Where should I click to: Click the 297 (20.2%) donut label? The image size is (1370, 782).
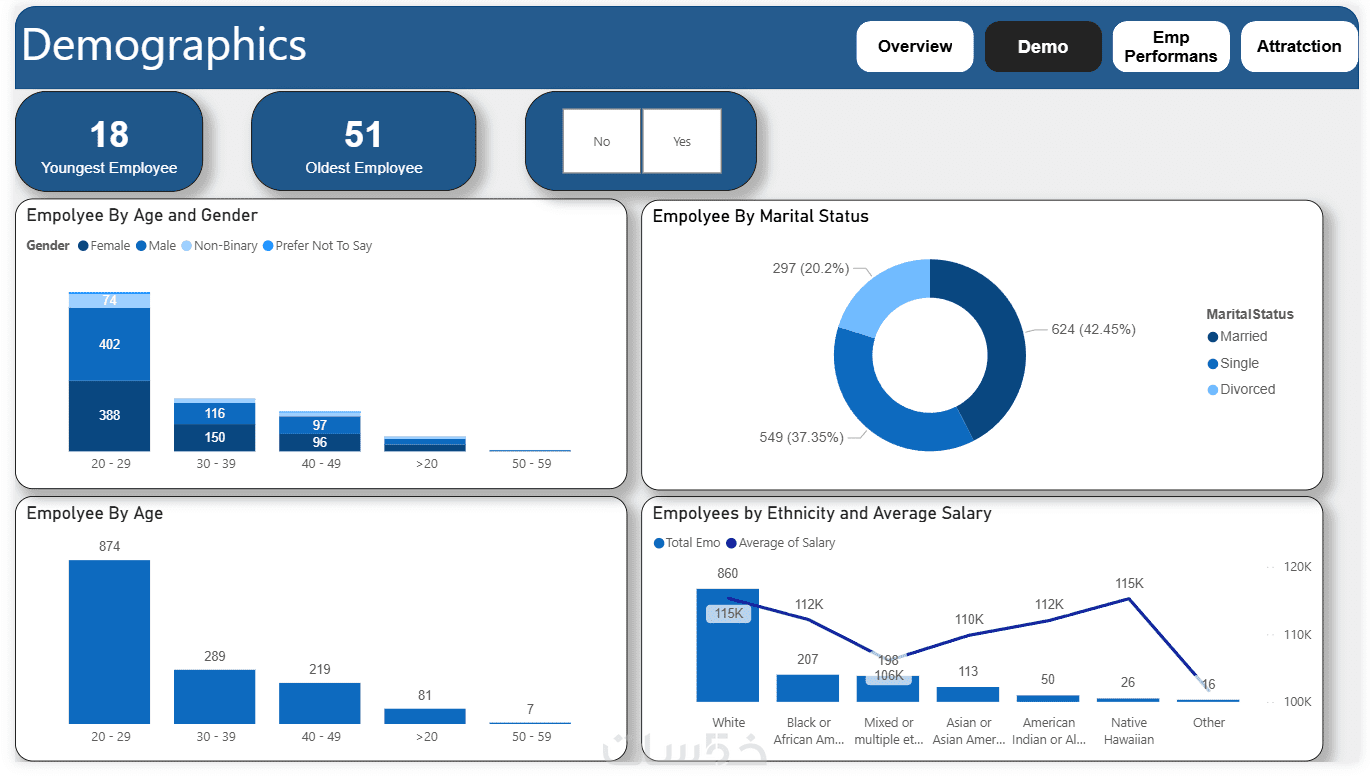pos(811,268)
